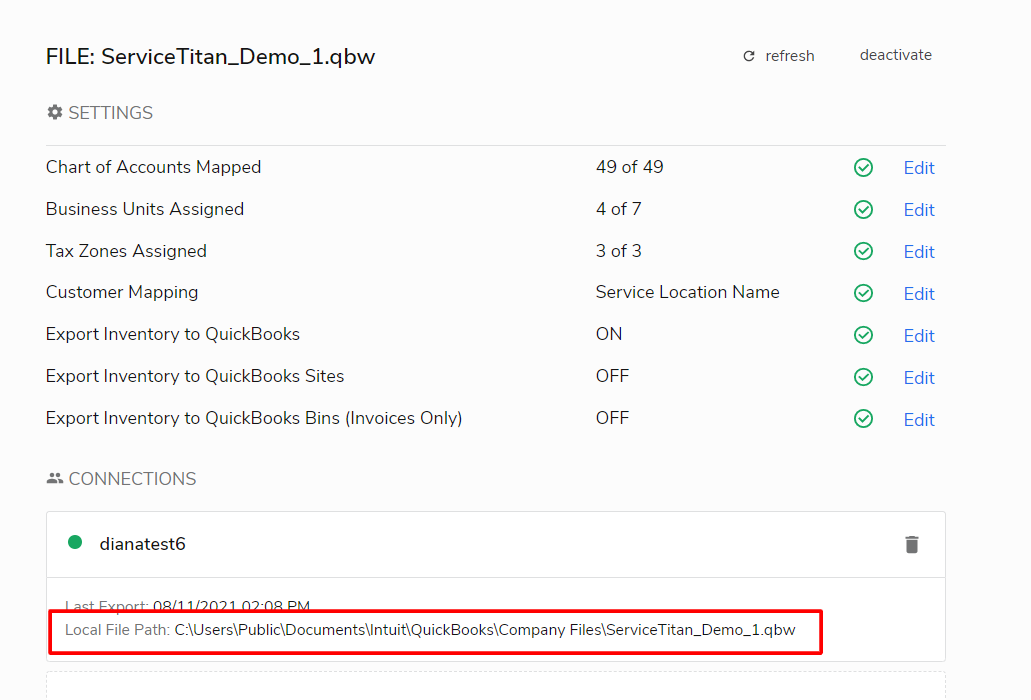Click check mark for Export Inventory to QuickBooks Bins

coord(863,419)
